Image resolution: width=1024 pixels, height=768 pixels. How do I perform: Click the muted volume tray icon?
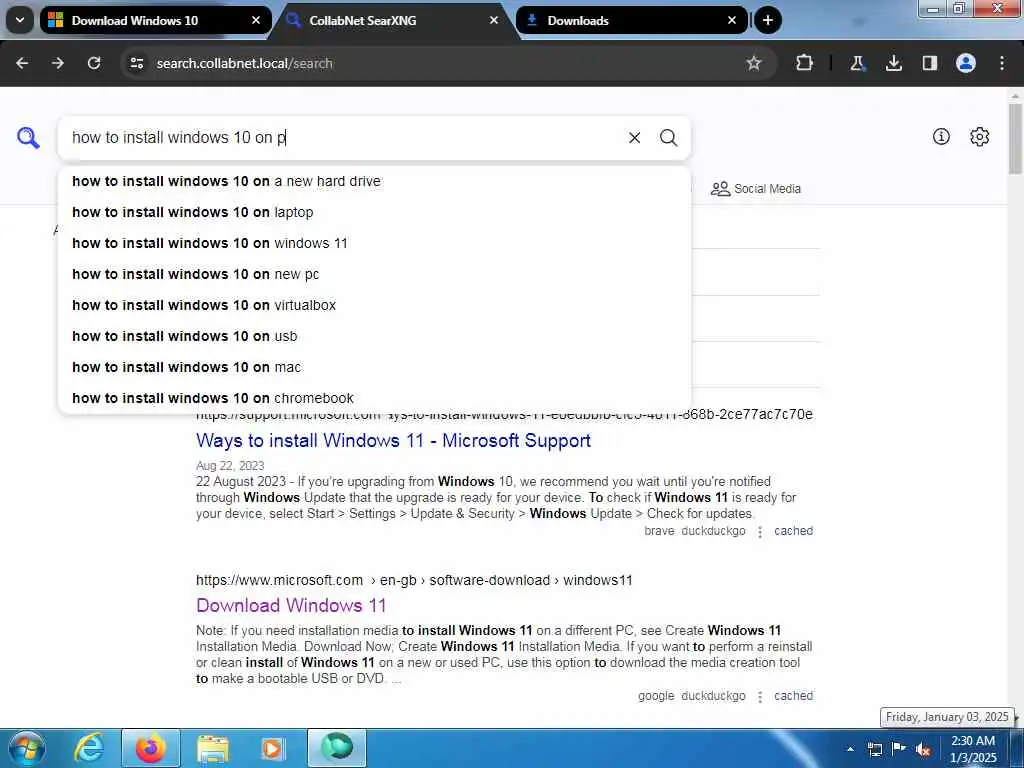pyautogui.click(x=923, y=749)
